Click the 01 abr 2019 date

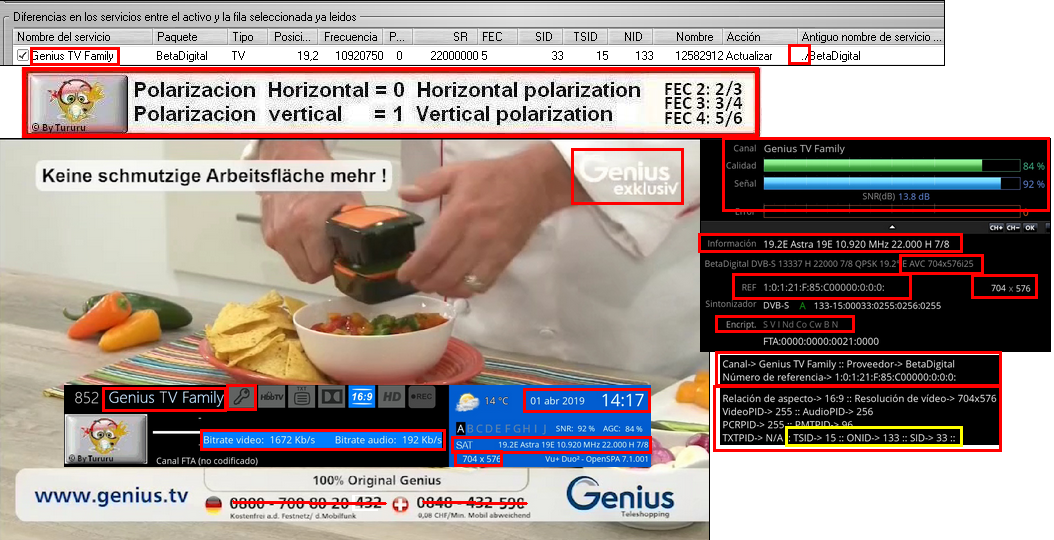[557, 401]
